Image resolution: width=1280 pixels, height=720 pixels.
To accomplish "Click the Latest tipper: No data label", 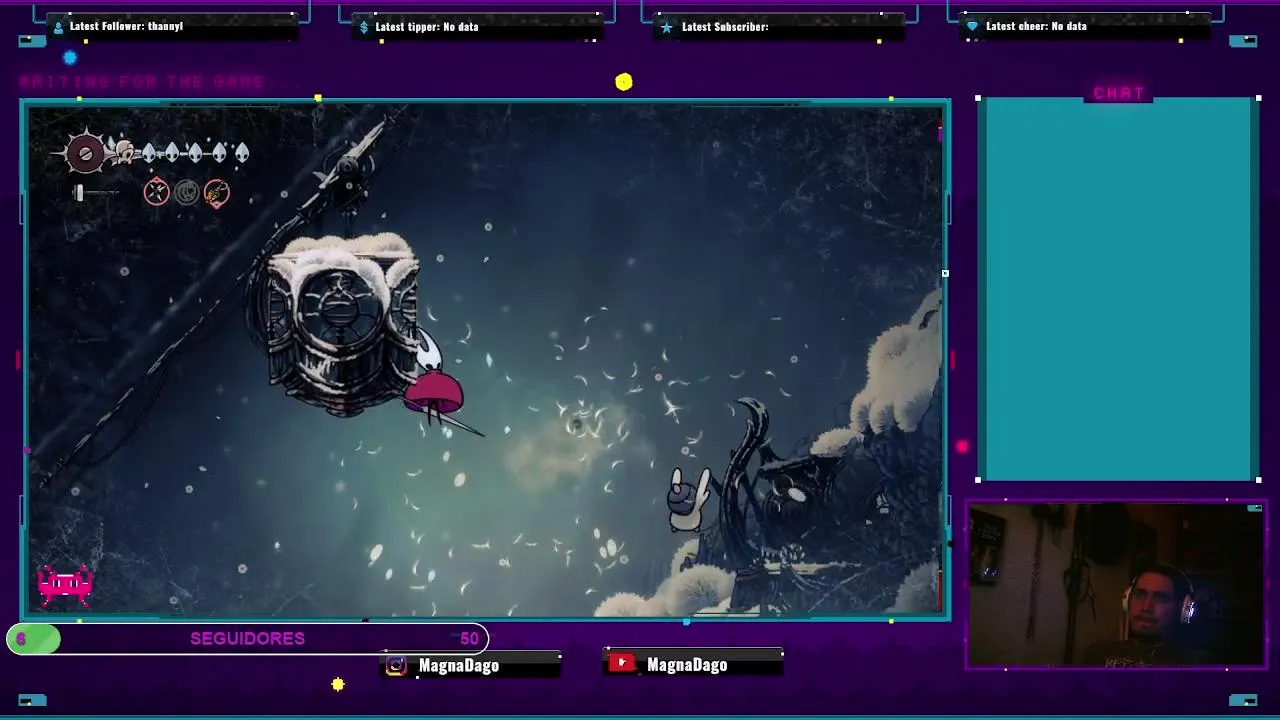I will pos(427,27).
